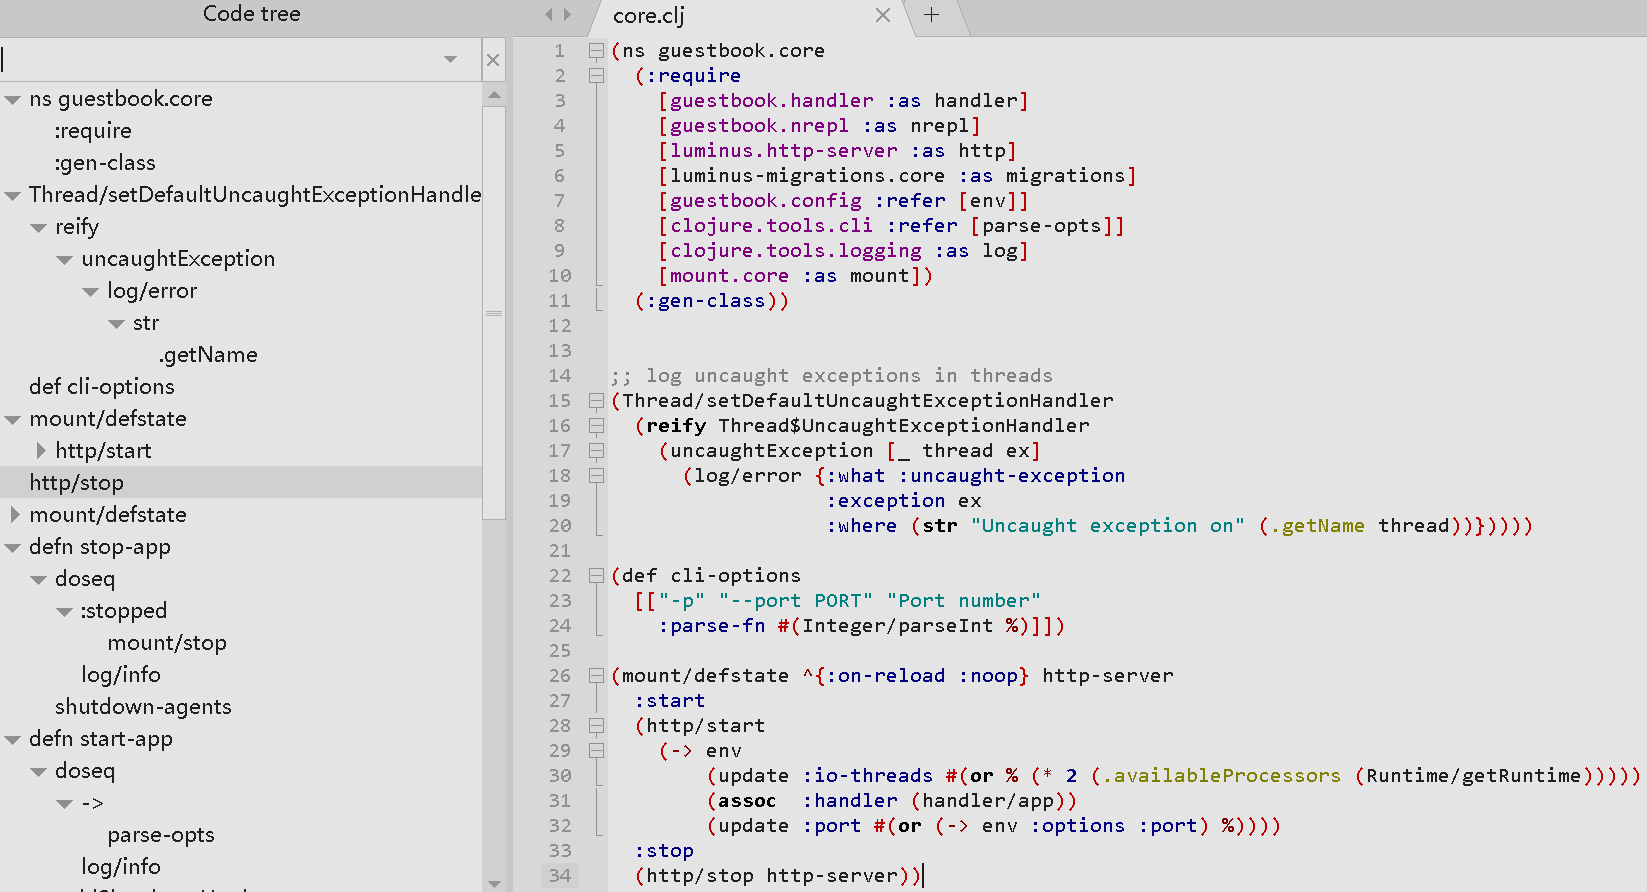1647x892 pixels.
Task: Click the :gen-class keyword on line 11
Action: (x=706, y=301)
